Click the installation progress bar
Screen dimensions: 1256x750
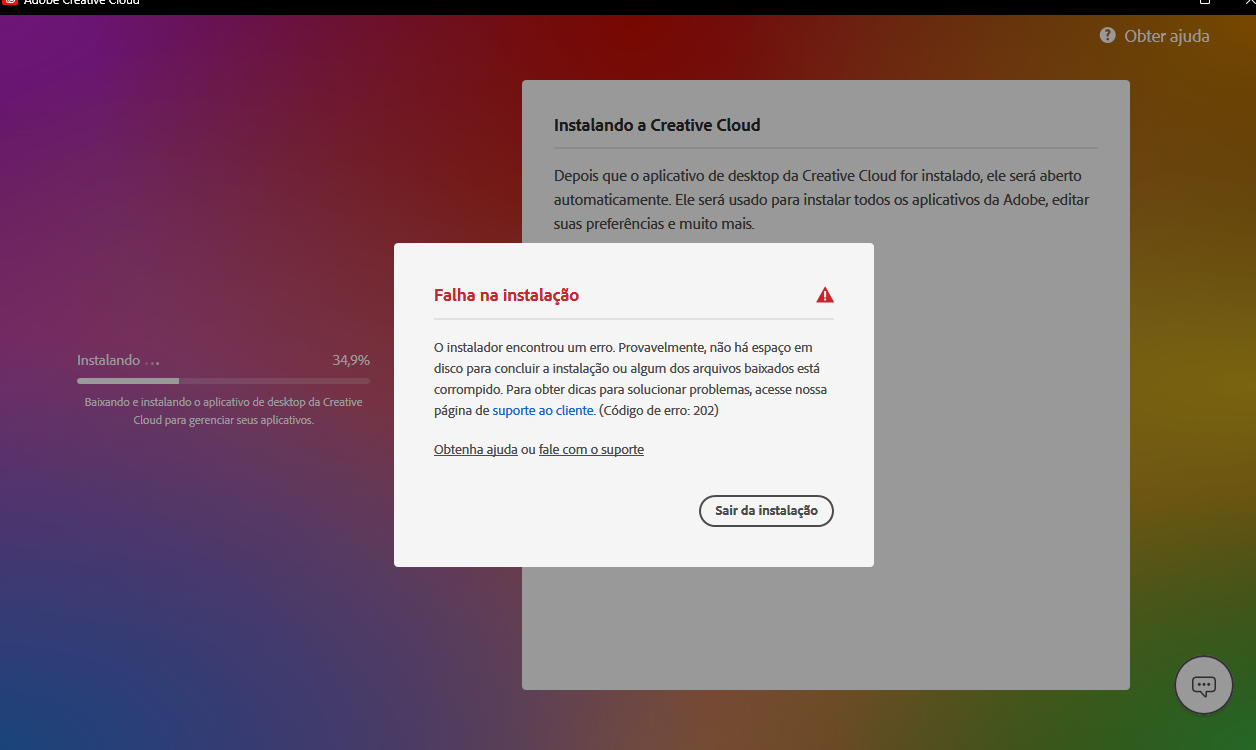[223, 381]
